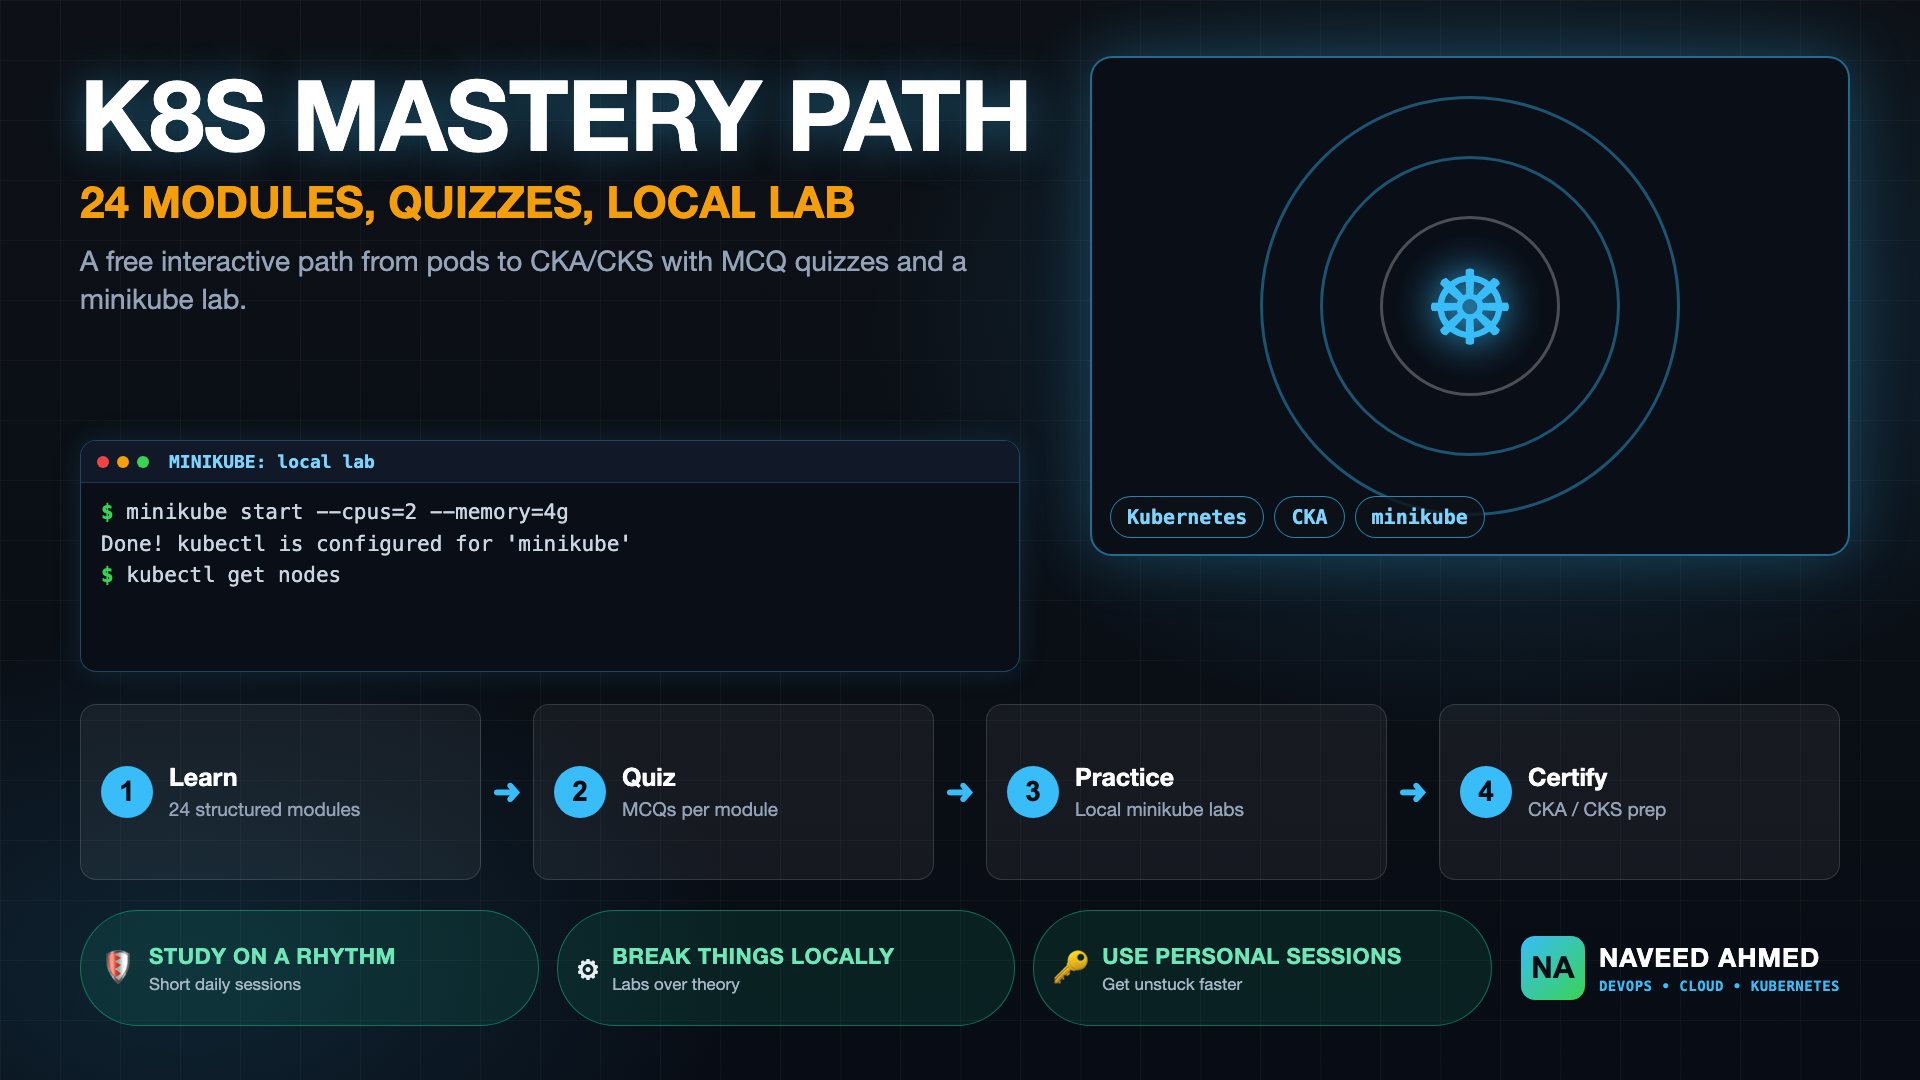Click the step 4 circle for Certify
Screen dimensions: 1920x1080
1486,792
